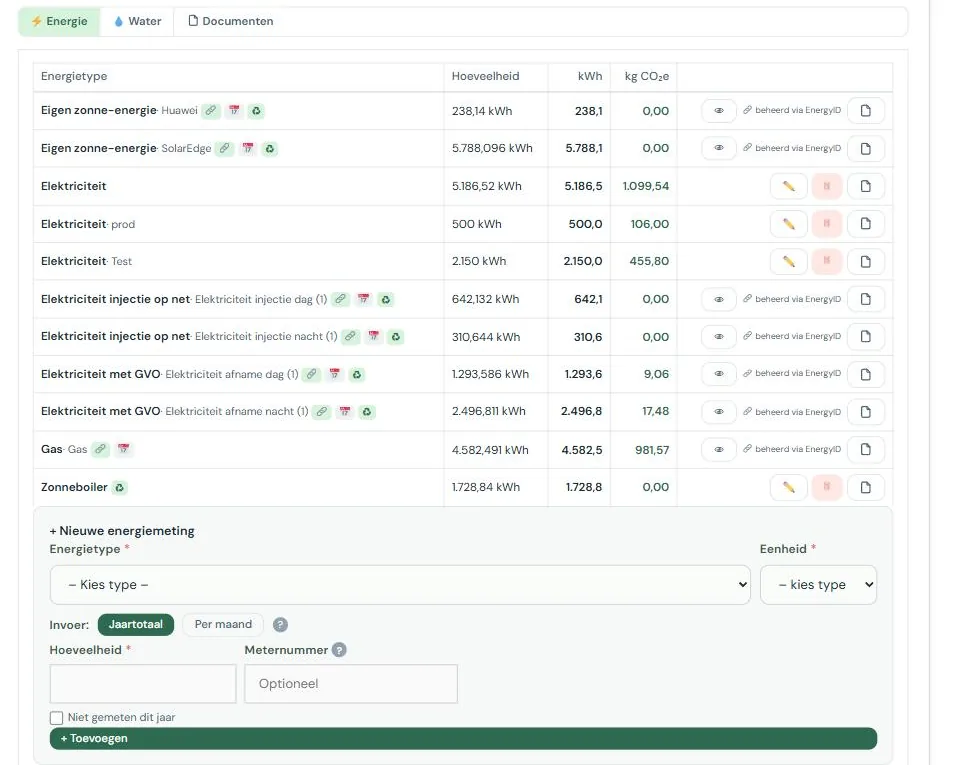
Task: Show help for Meternummer
Action: (x=339, y=650)
